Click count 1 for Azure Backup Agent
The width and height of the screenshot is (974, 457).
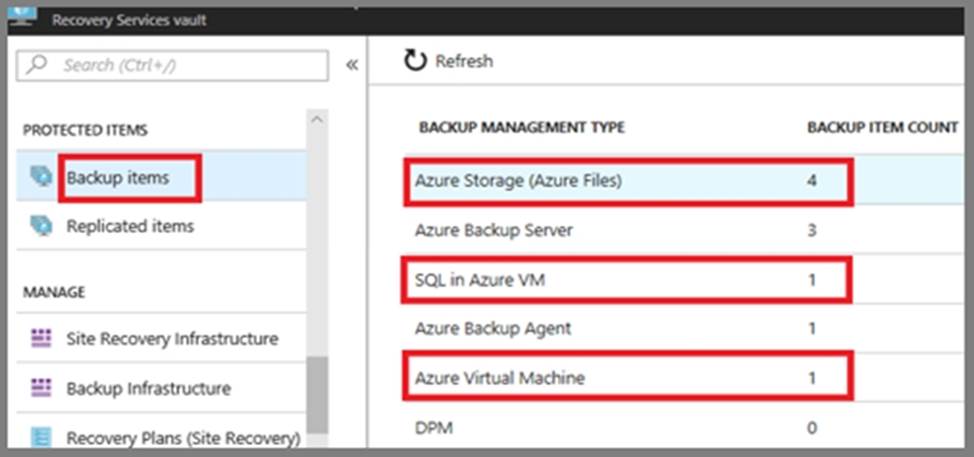coord(812,328)
